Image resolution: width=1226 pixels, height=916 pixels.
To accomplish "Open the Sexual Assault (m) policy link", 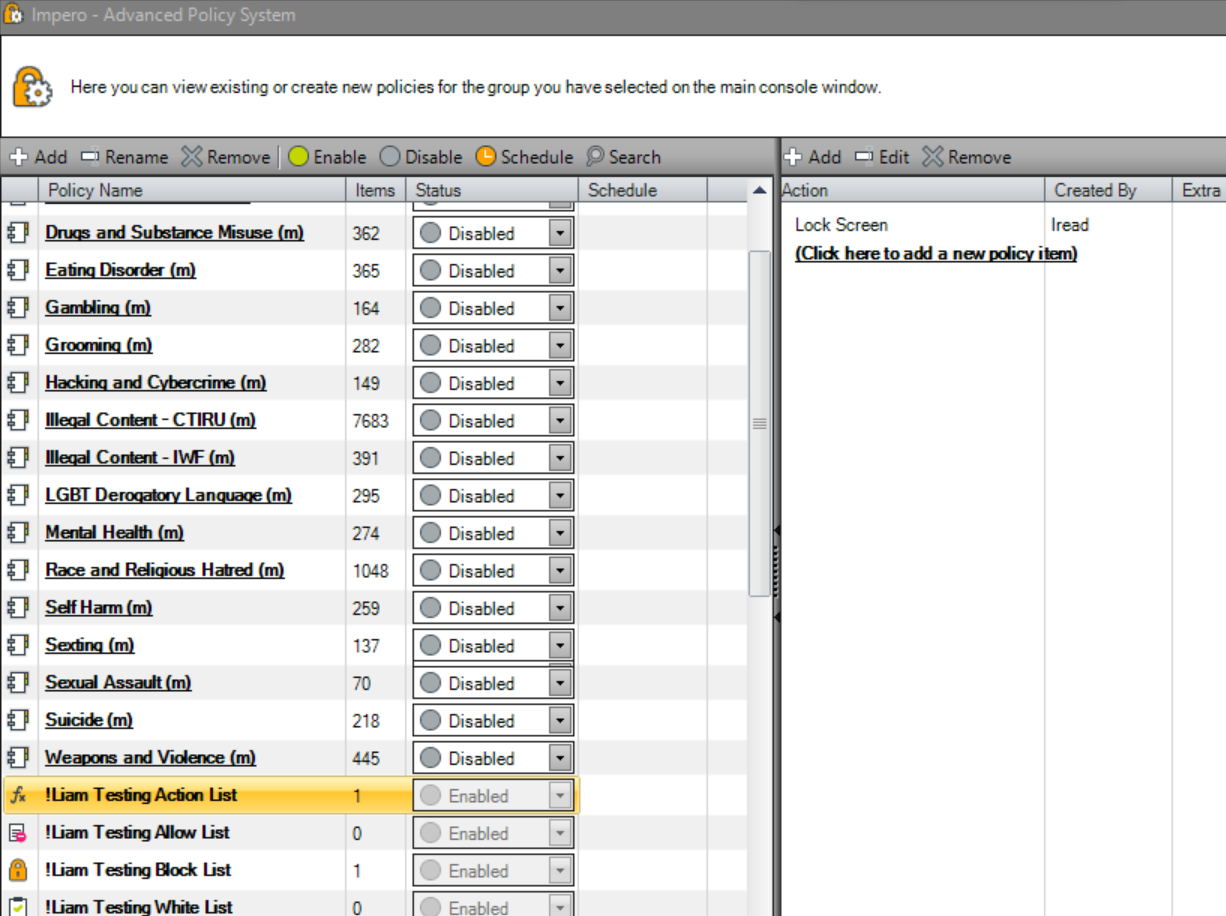I will coord(118,683).
